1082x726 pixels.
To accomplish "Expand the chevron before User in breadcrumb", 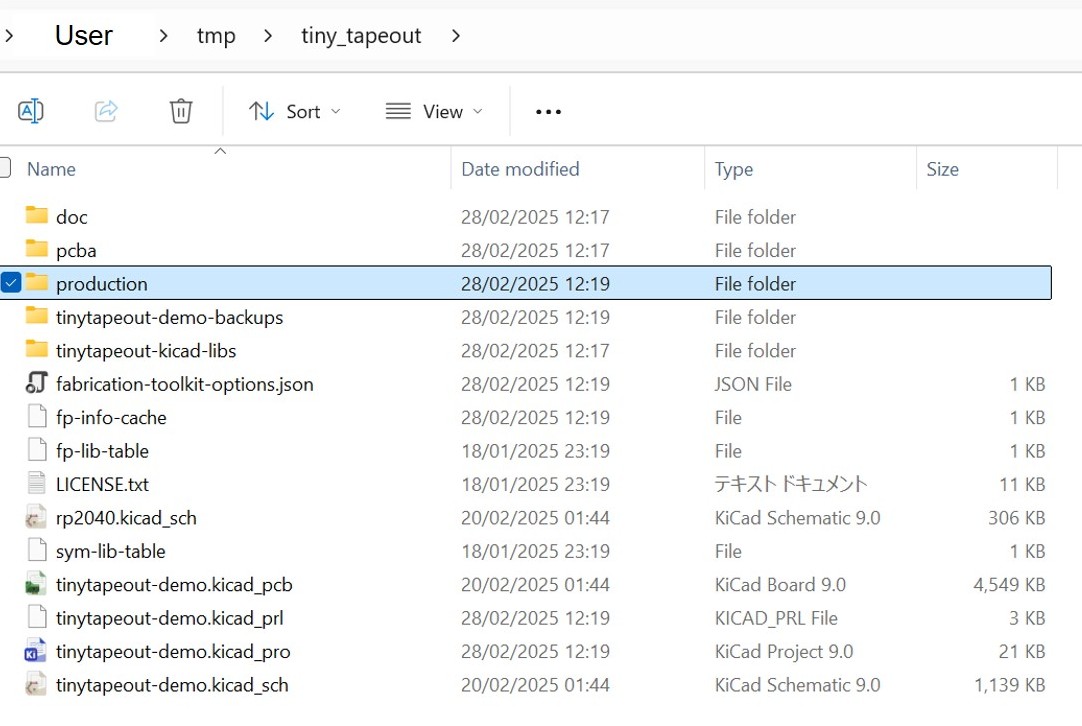I will pos(9,36).
